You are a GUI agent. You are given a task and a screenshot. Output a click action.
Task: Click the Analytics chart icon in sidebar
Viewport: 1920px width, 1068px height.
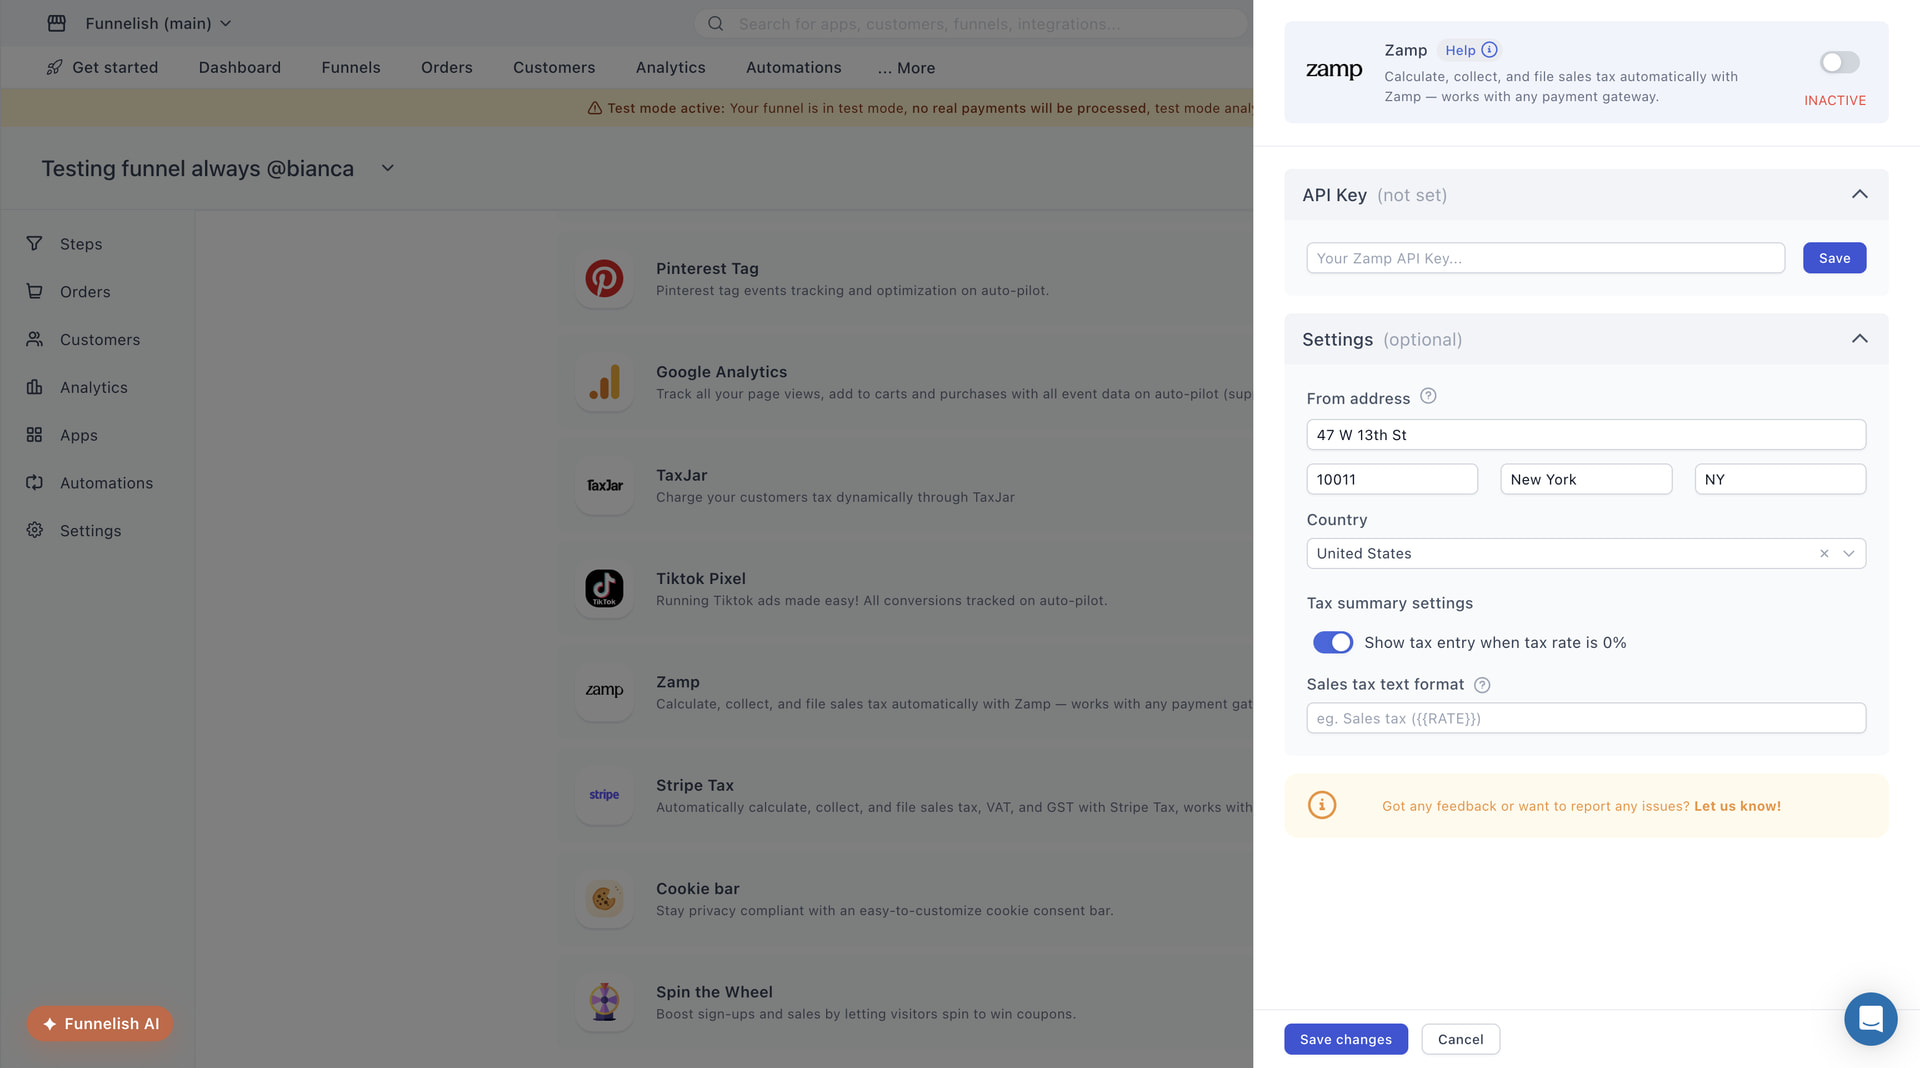pyautogui.click(x=34, y=387)
